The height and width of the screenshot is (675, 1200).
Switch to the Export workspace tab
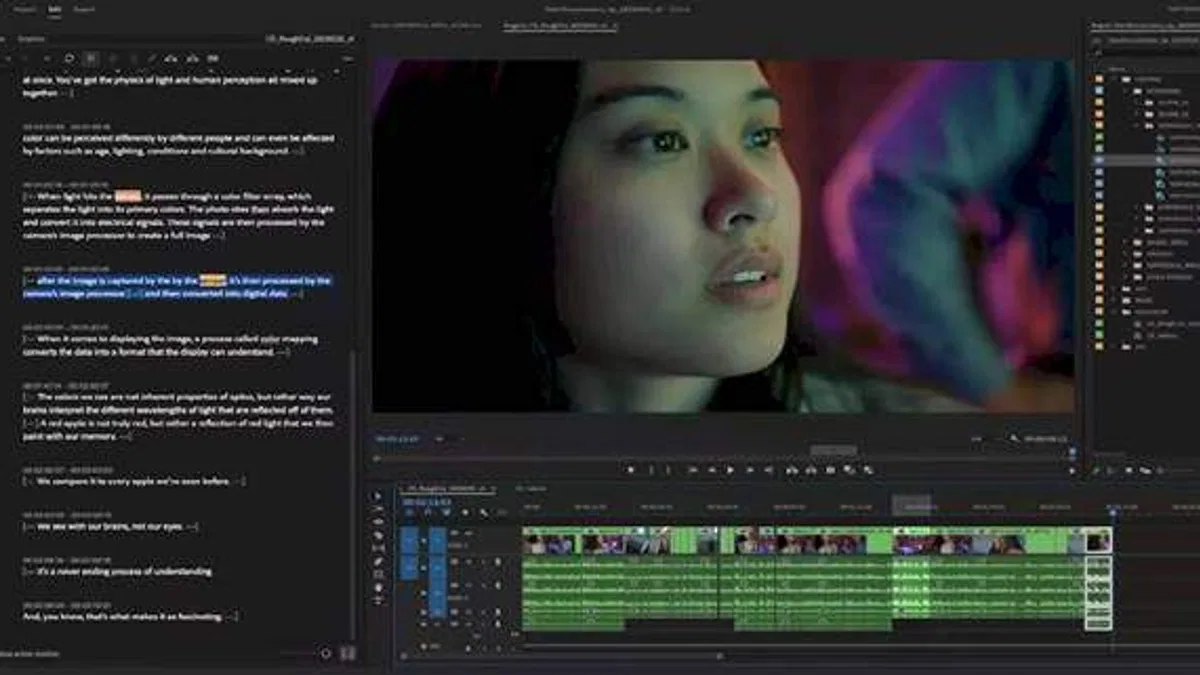coord(84,9)
